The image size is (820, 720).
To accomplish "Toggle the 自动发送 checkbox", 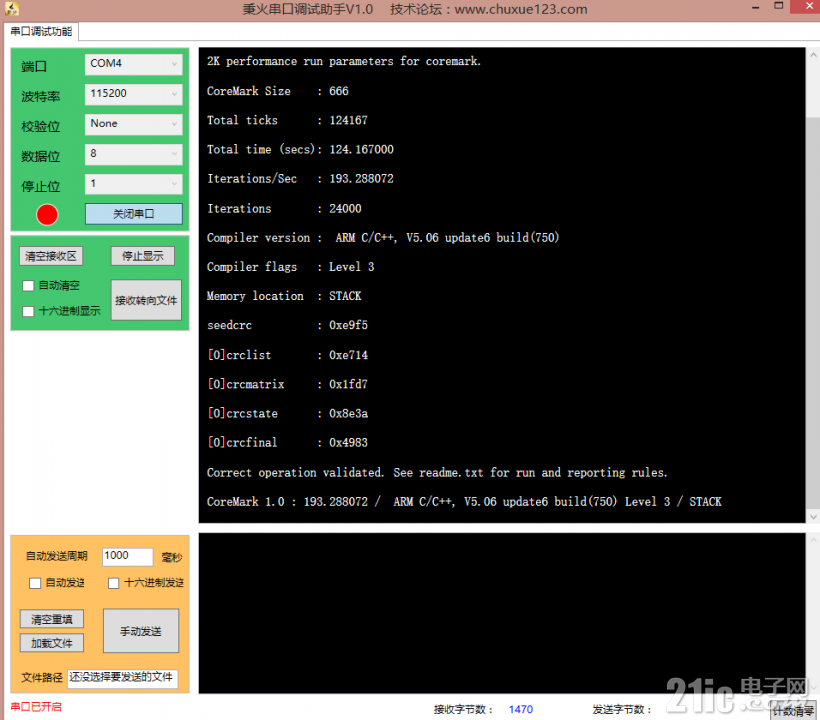I will click(35, 583).
